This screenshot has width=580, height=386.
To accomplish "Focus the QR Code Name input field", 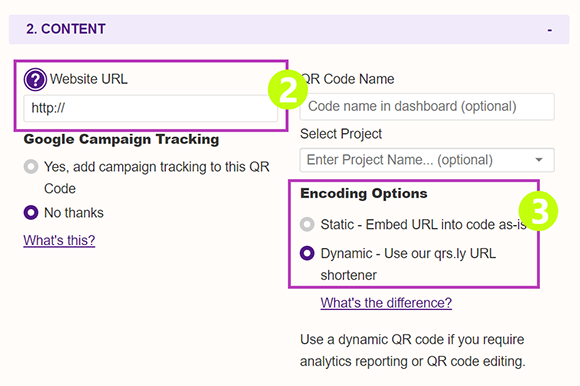I will pos(427,106).
